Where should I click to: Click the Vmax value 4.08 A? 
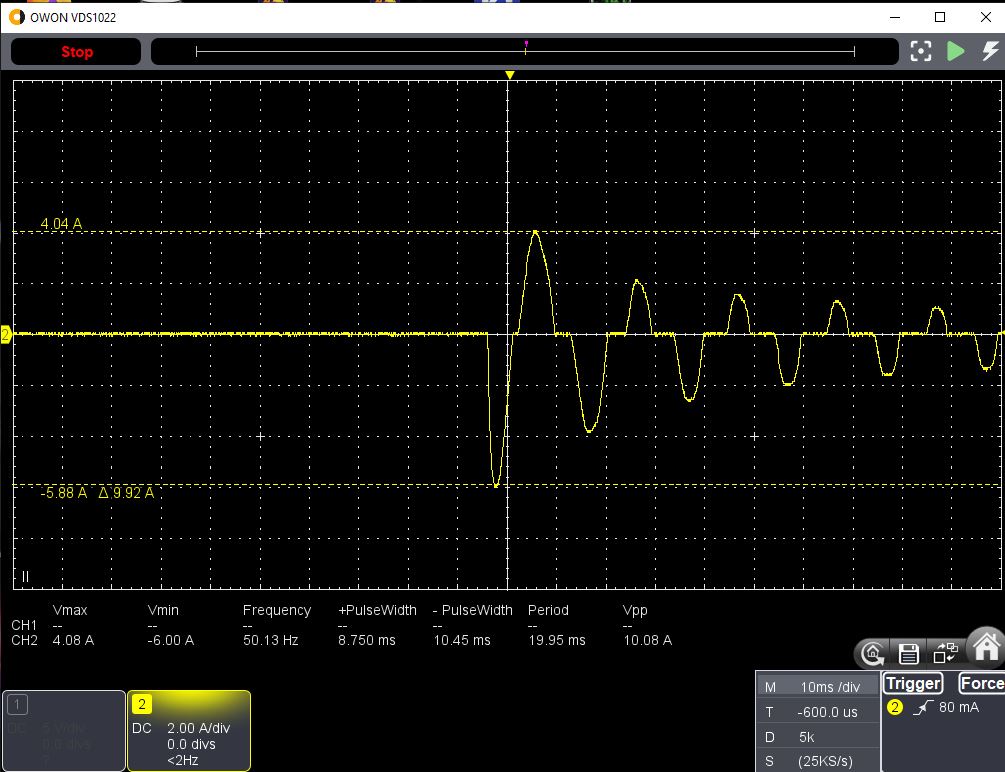[73, 640]
